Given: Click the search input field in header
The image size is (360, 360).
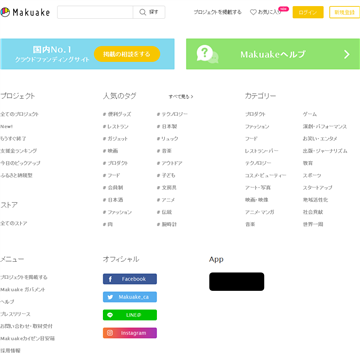Looking at the screenshot, I should (95, 12).
